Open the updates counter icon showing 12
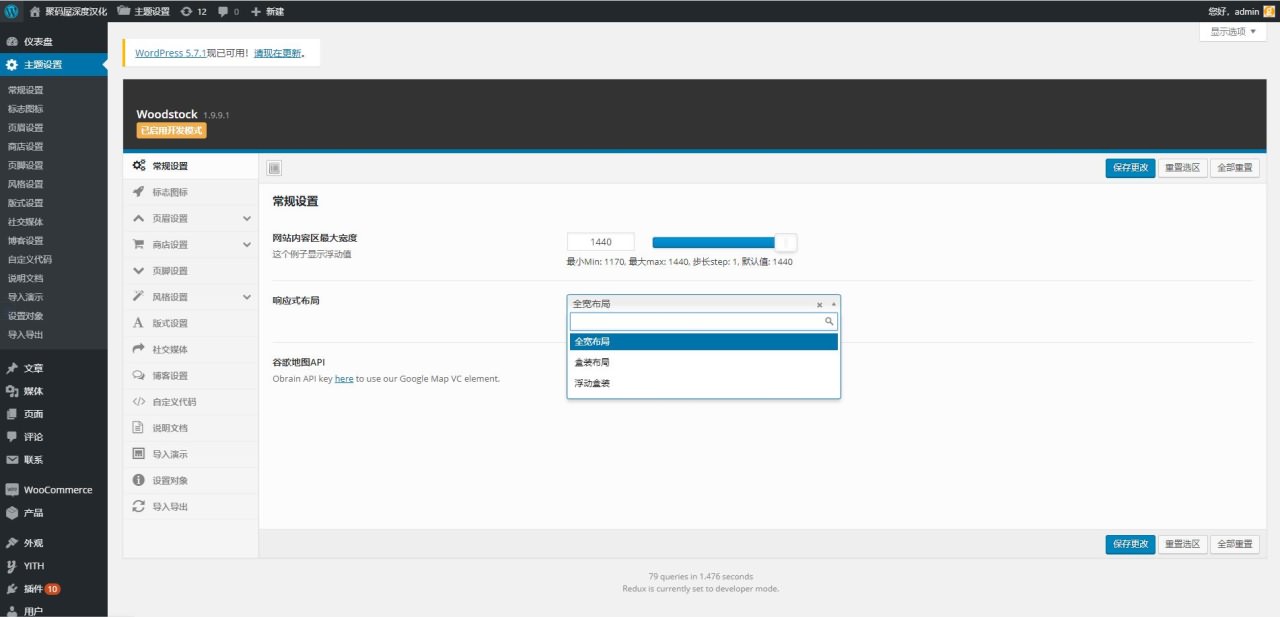This screenshot has height=617, width=1280. point(194,11)
